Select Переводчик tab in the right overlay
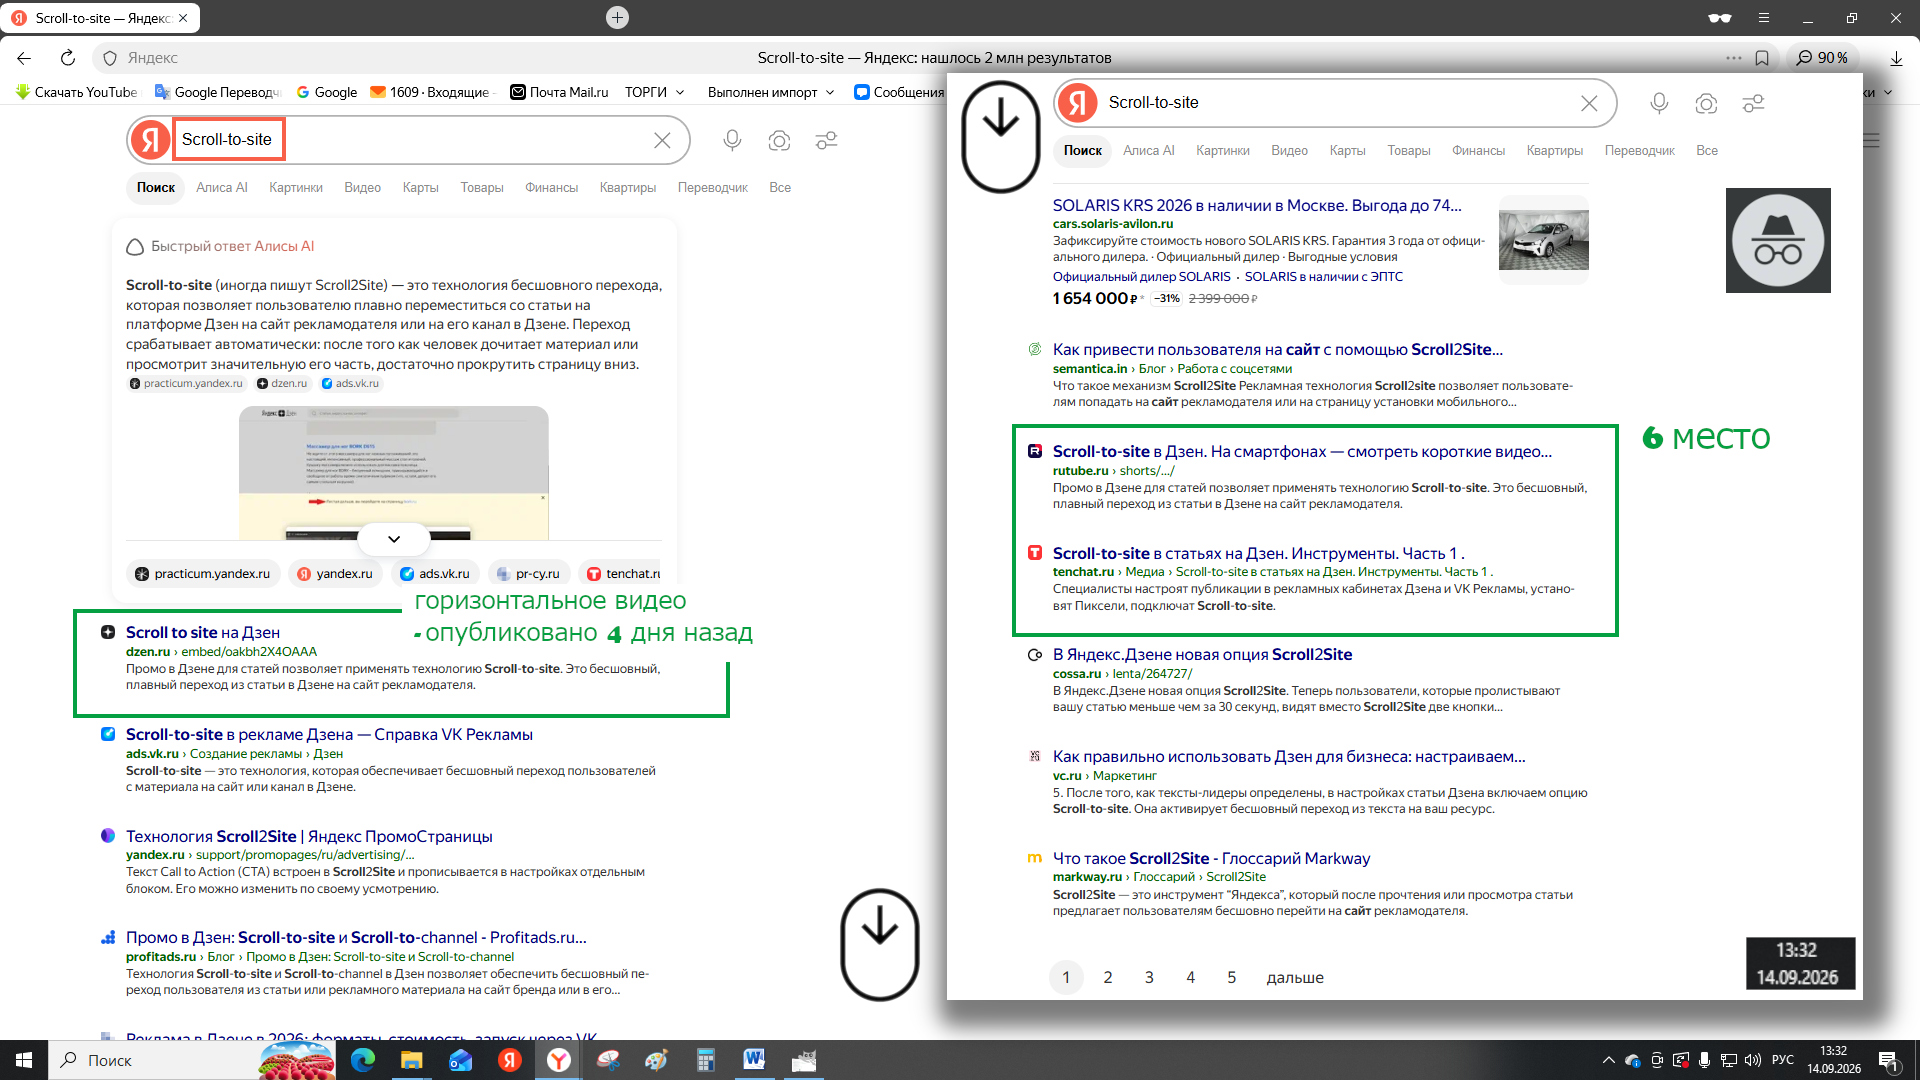The height and width of the screenshot is (1080, 1920). click(1639, 151)
